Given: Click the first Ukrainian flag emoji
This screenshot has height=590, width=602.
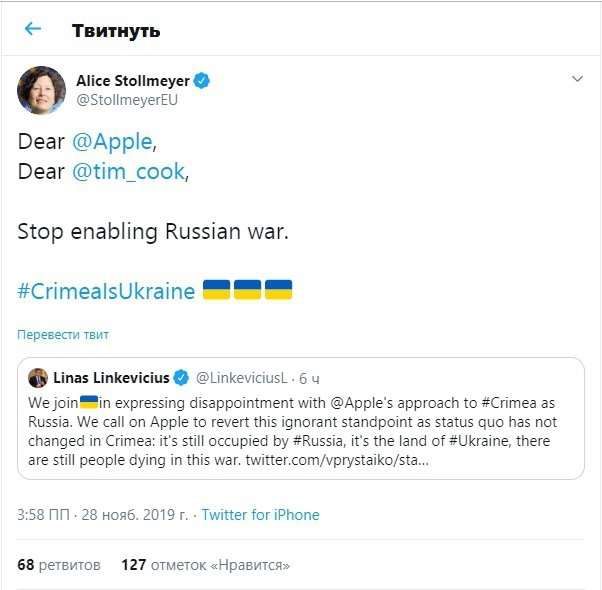Looking at the screenshot, I should 216,291.
